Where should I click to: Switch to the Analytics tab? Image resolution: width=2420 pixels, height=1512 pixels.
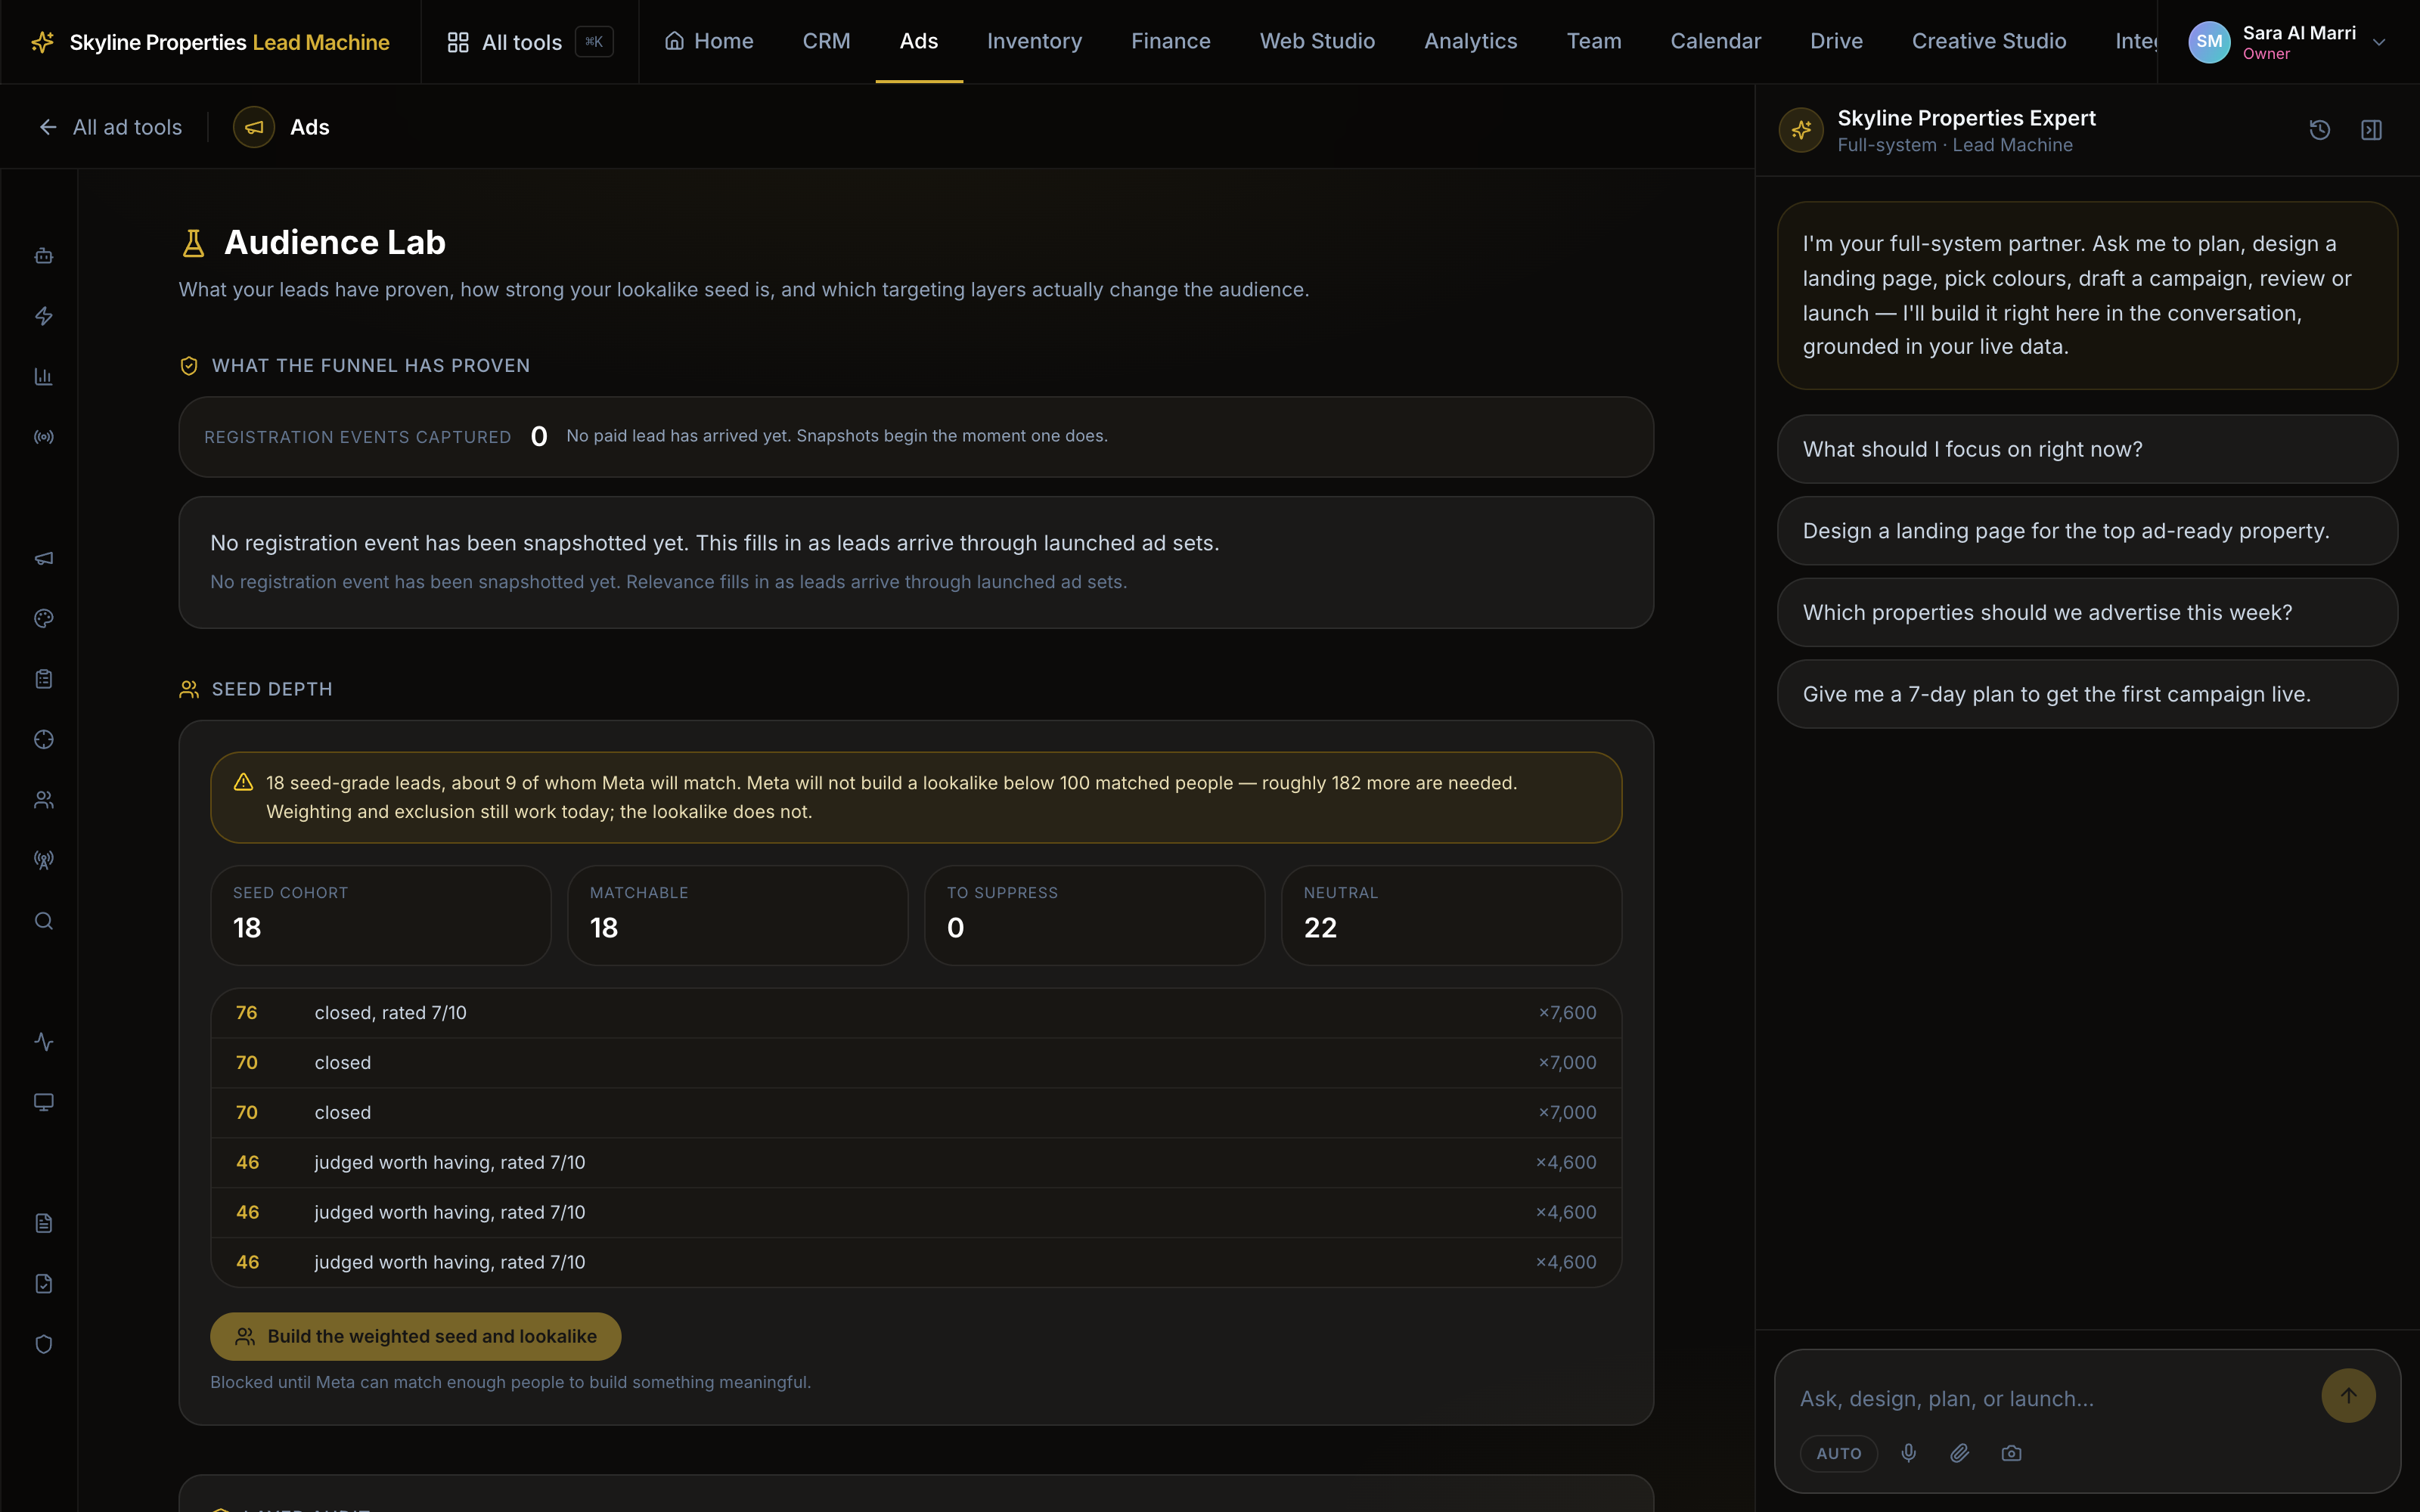click(1470, 41)
